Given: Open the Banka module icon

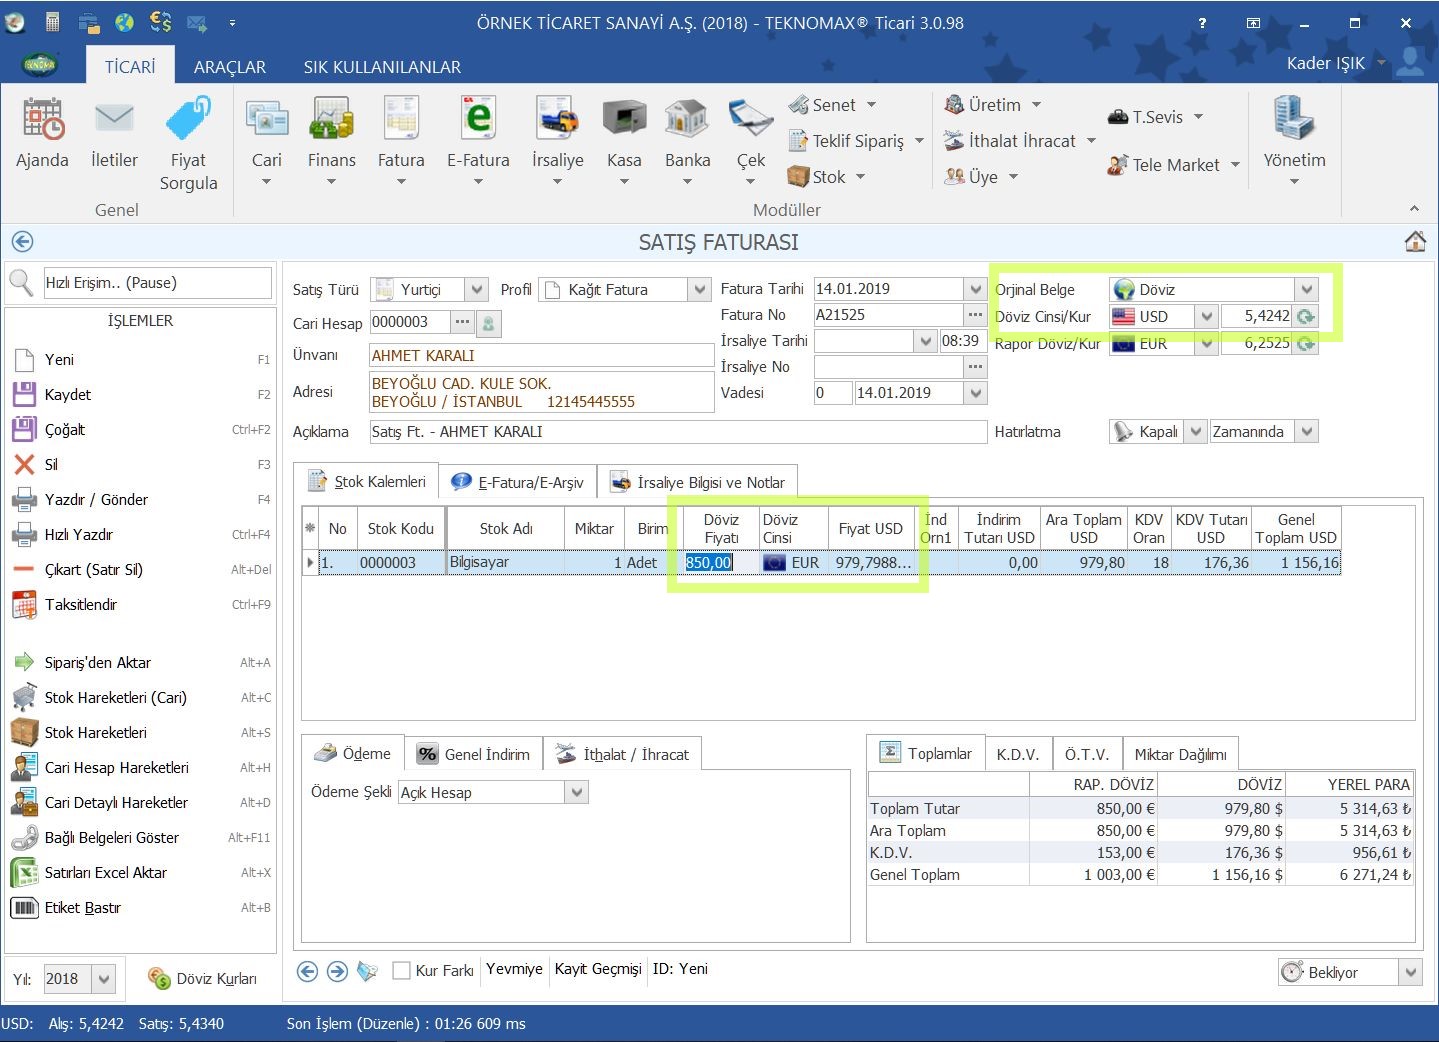Looking at the screenshot, I should click(687, 120).
